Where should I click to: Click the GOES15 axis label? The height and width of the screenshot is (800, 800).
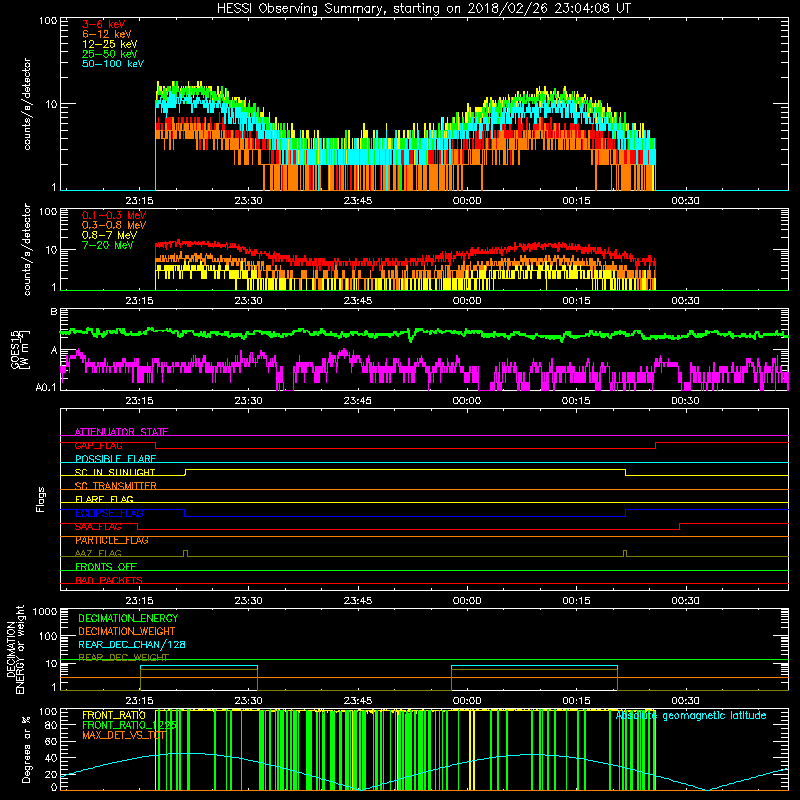[16, 349]
